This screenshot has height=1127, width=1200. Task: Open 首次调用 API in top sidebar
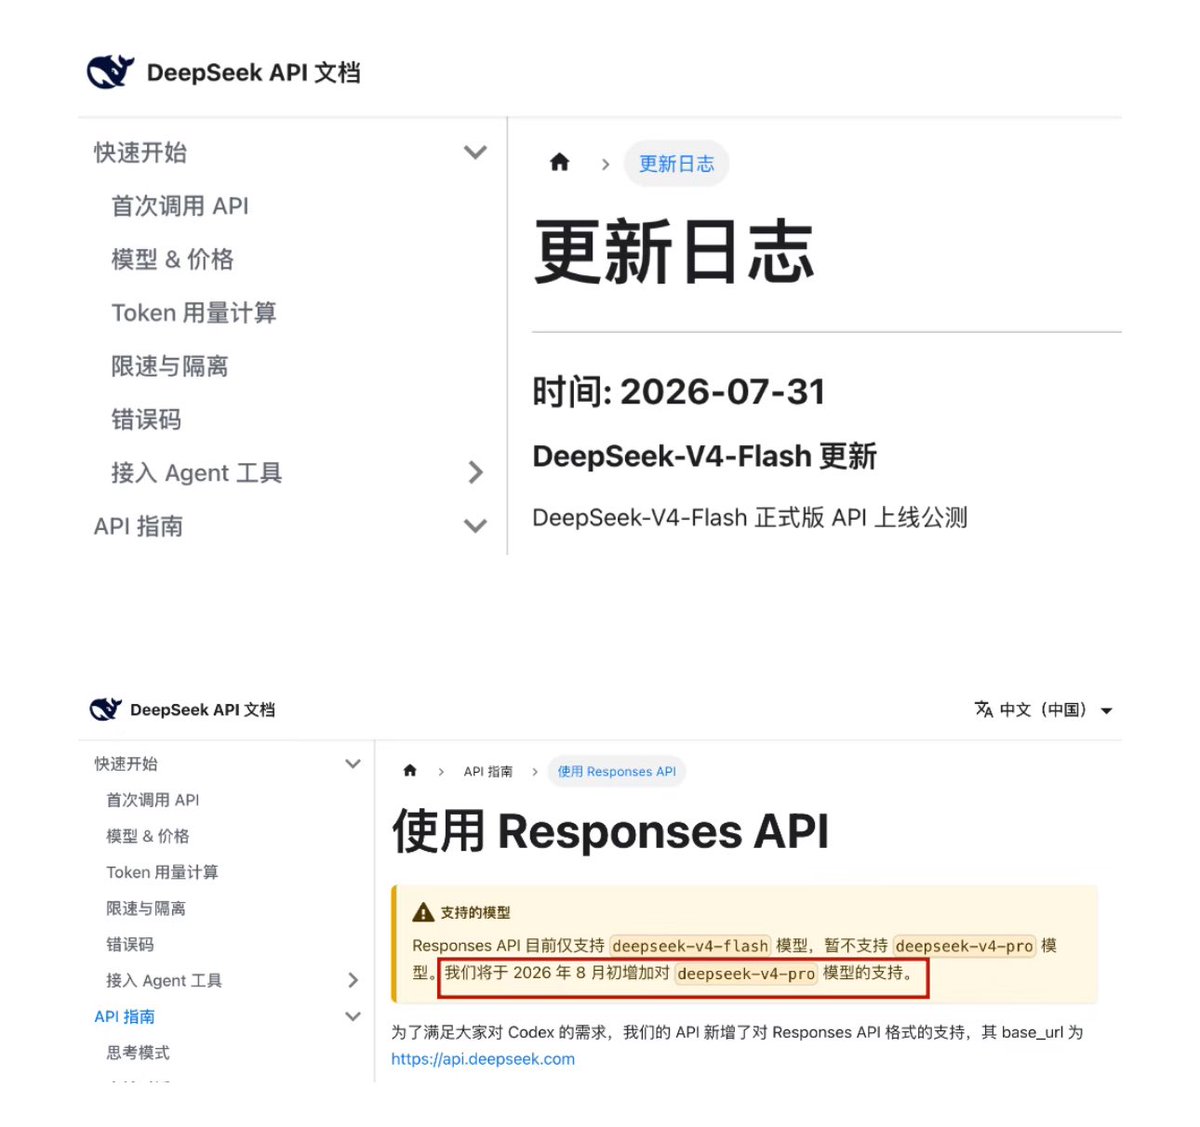[x=180, y=206]
